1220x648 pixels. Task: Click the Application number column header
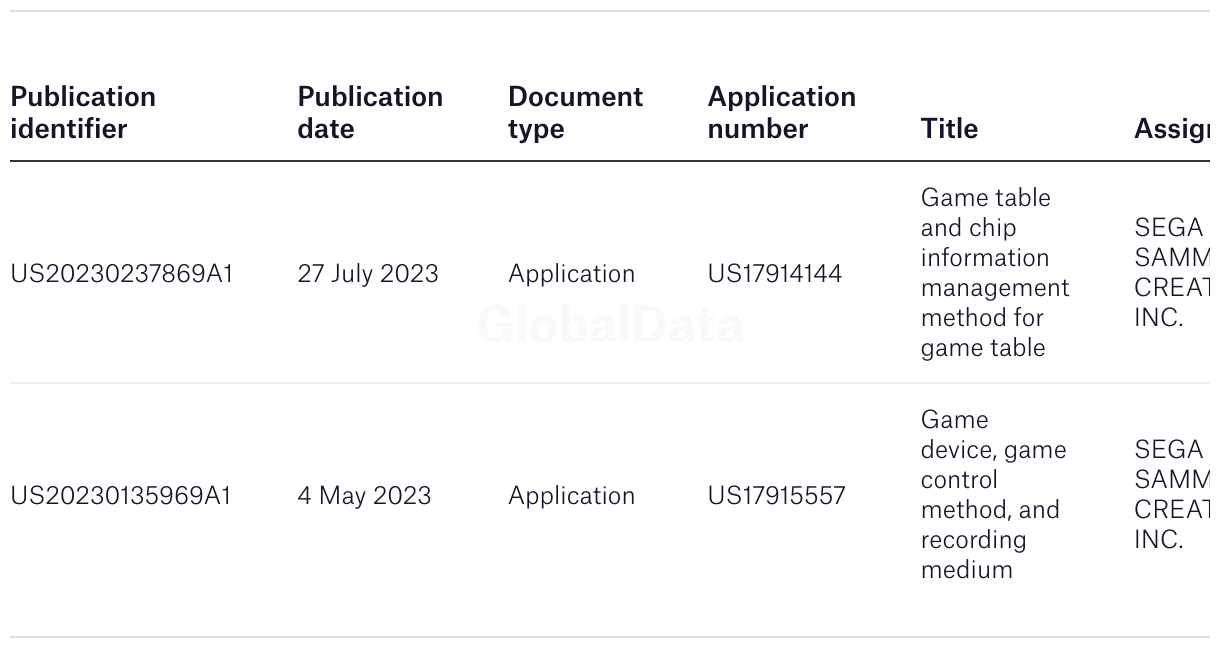781,112
